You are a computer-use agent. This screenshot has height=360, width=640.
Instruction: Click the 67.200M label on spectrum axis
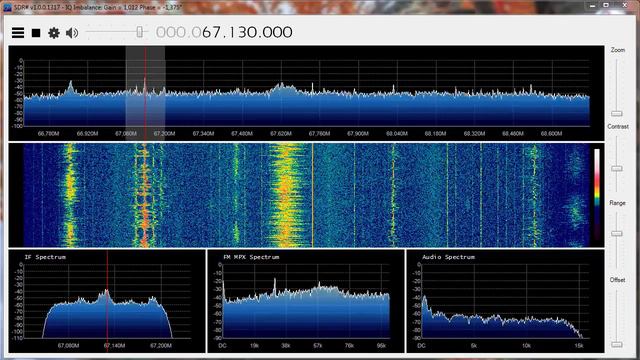(164, 133)
